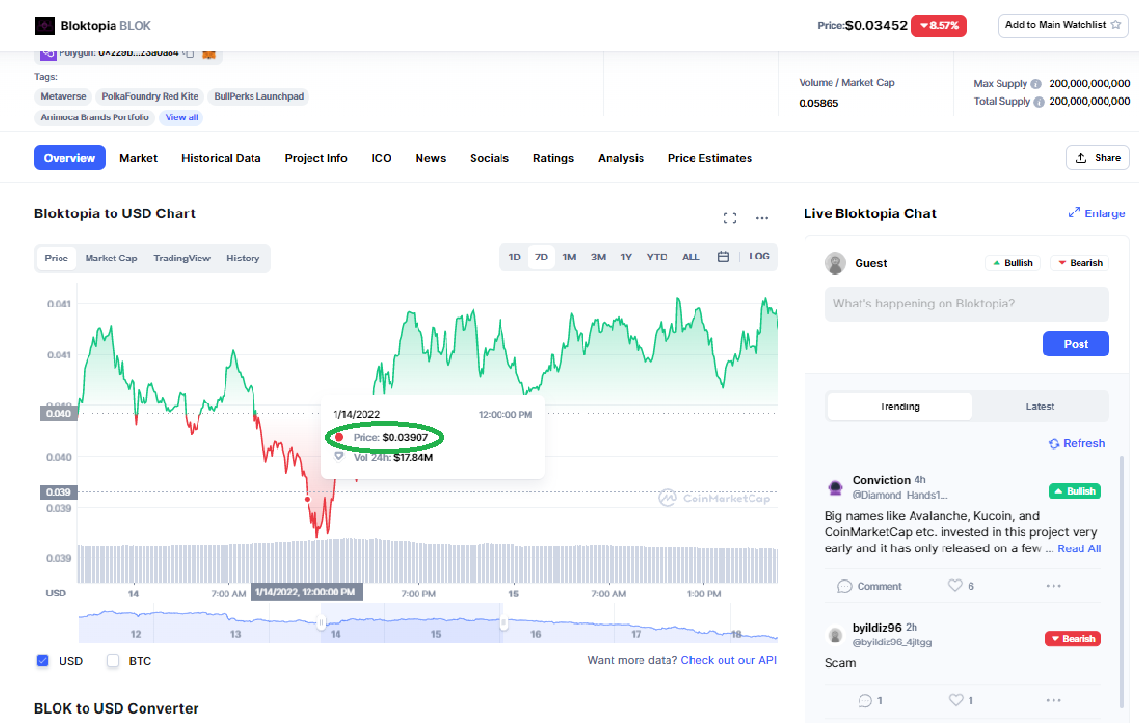Open the Market tab

point(138,158)
